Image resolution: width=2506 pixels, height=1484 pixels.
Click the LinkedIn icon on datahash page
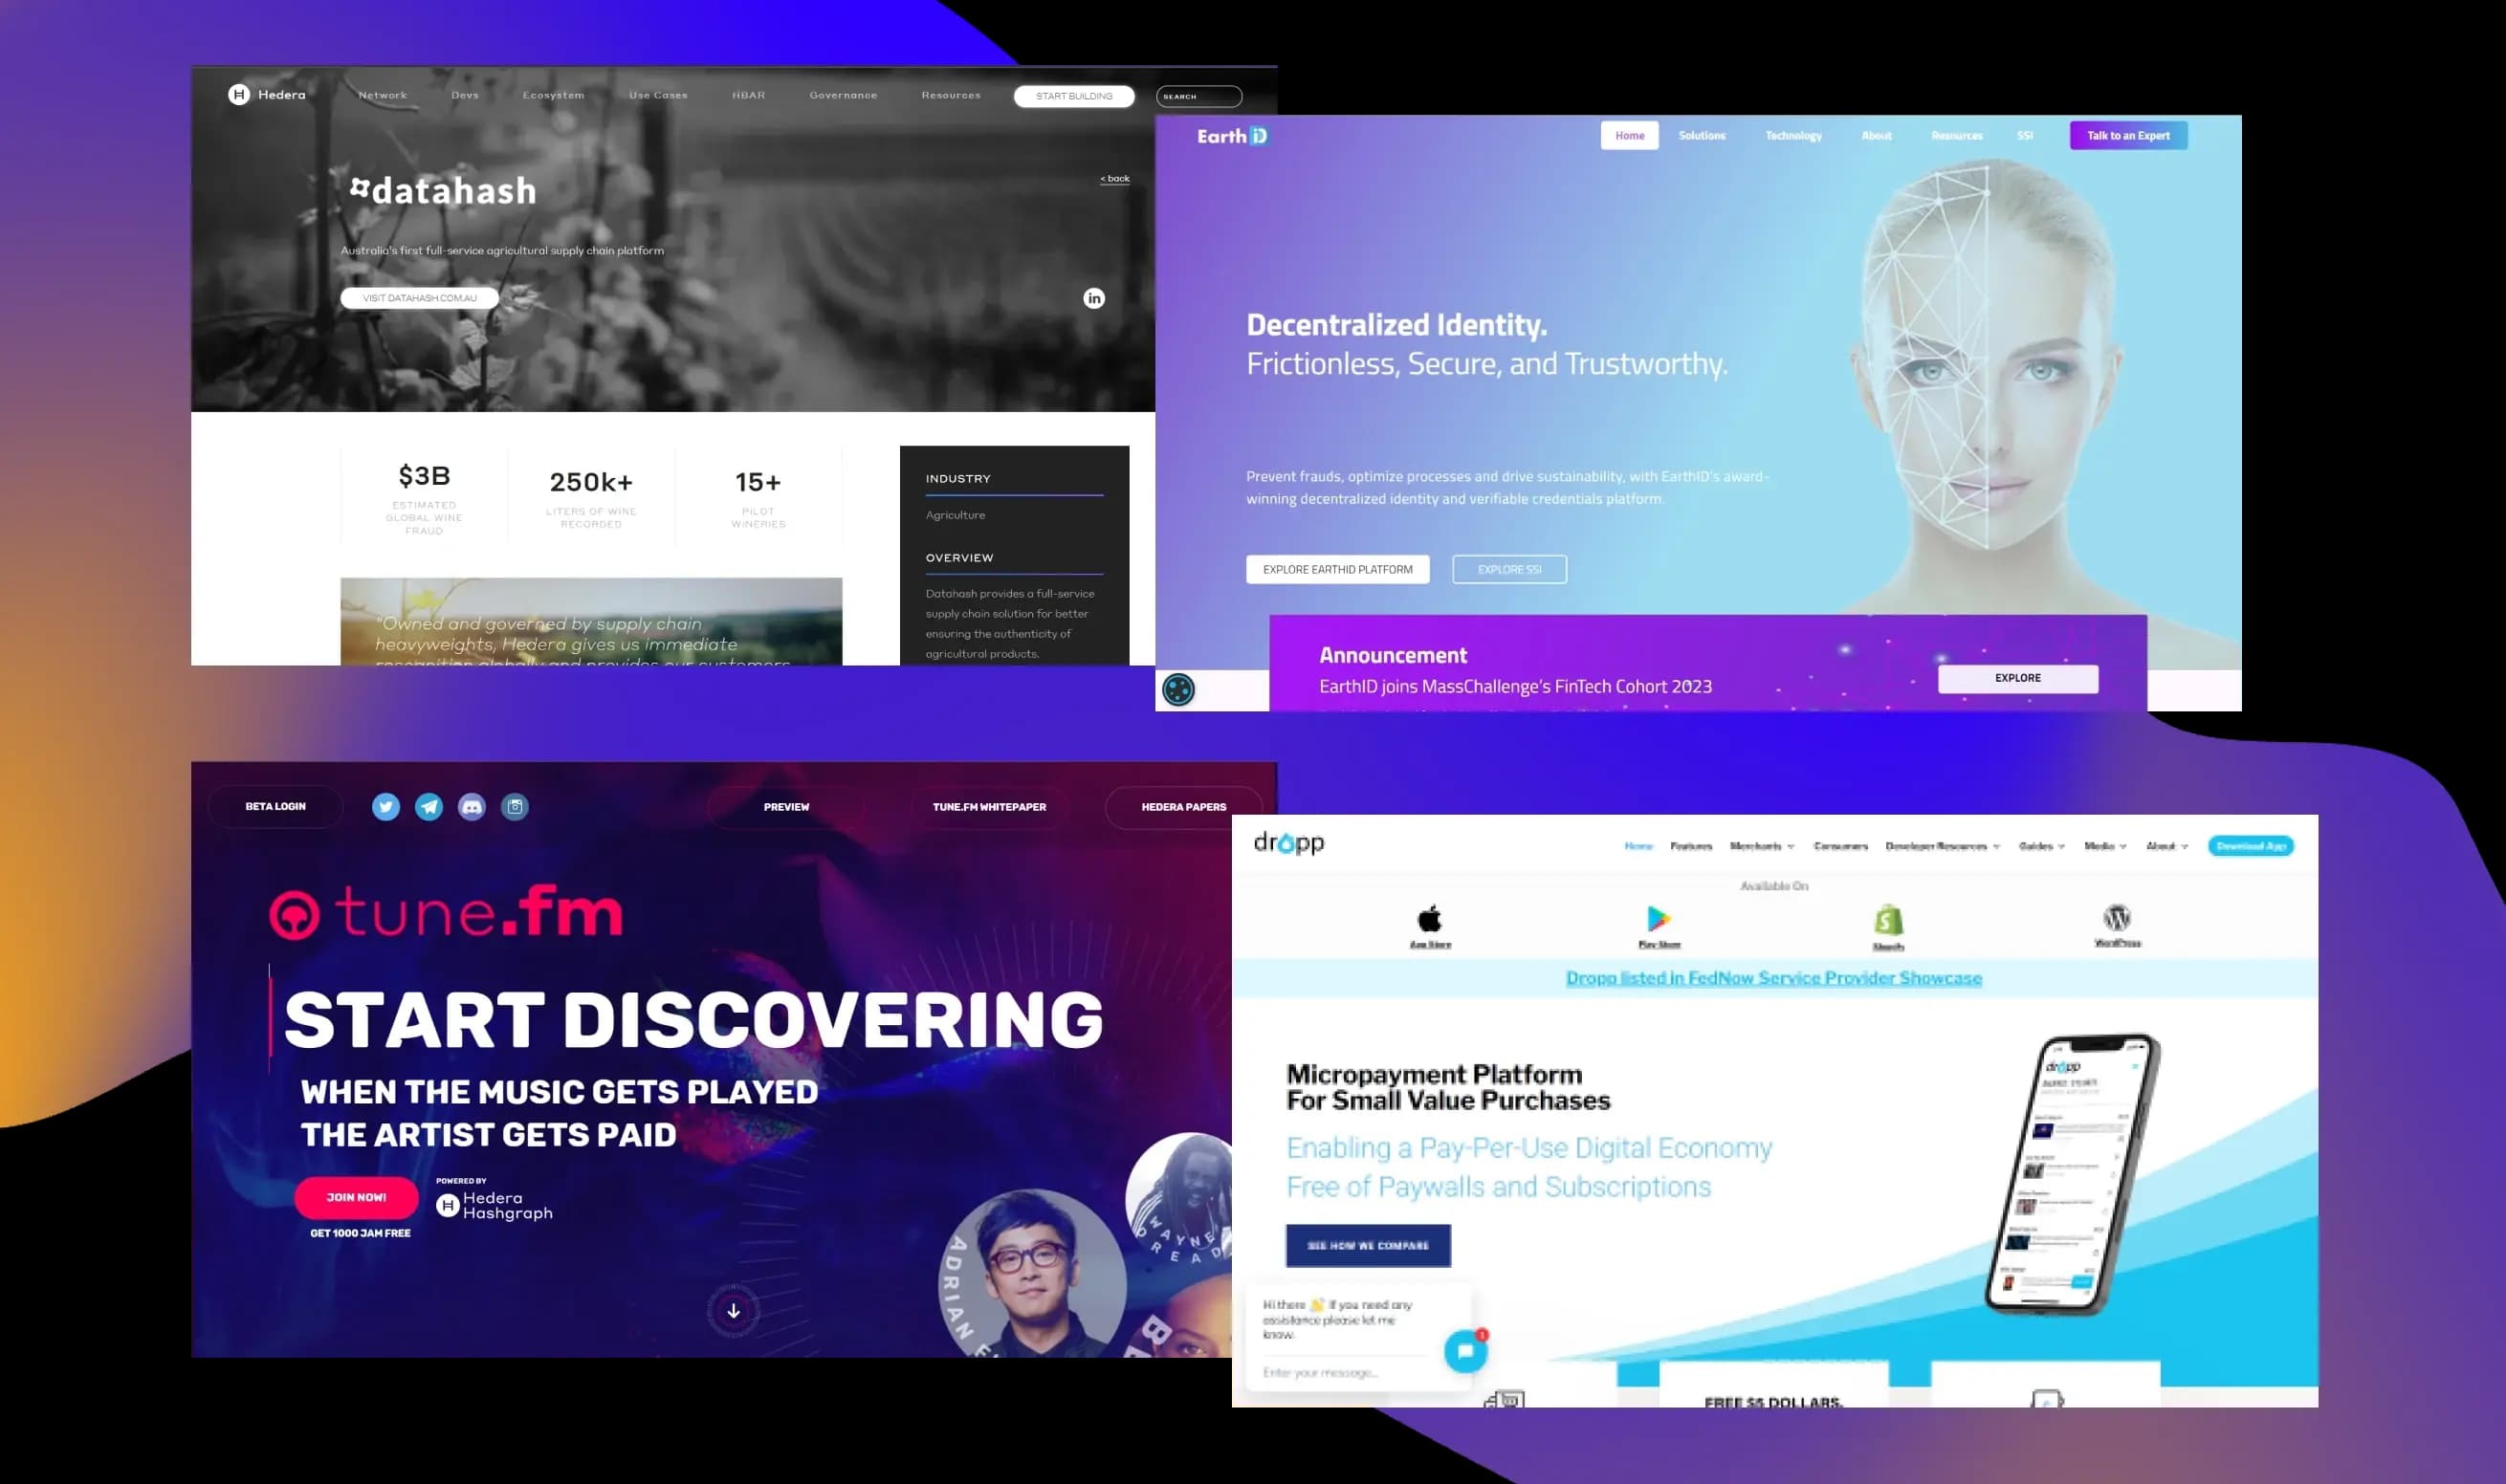pos(1094,295)
